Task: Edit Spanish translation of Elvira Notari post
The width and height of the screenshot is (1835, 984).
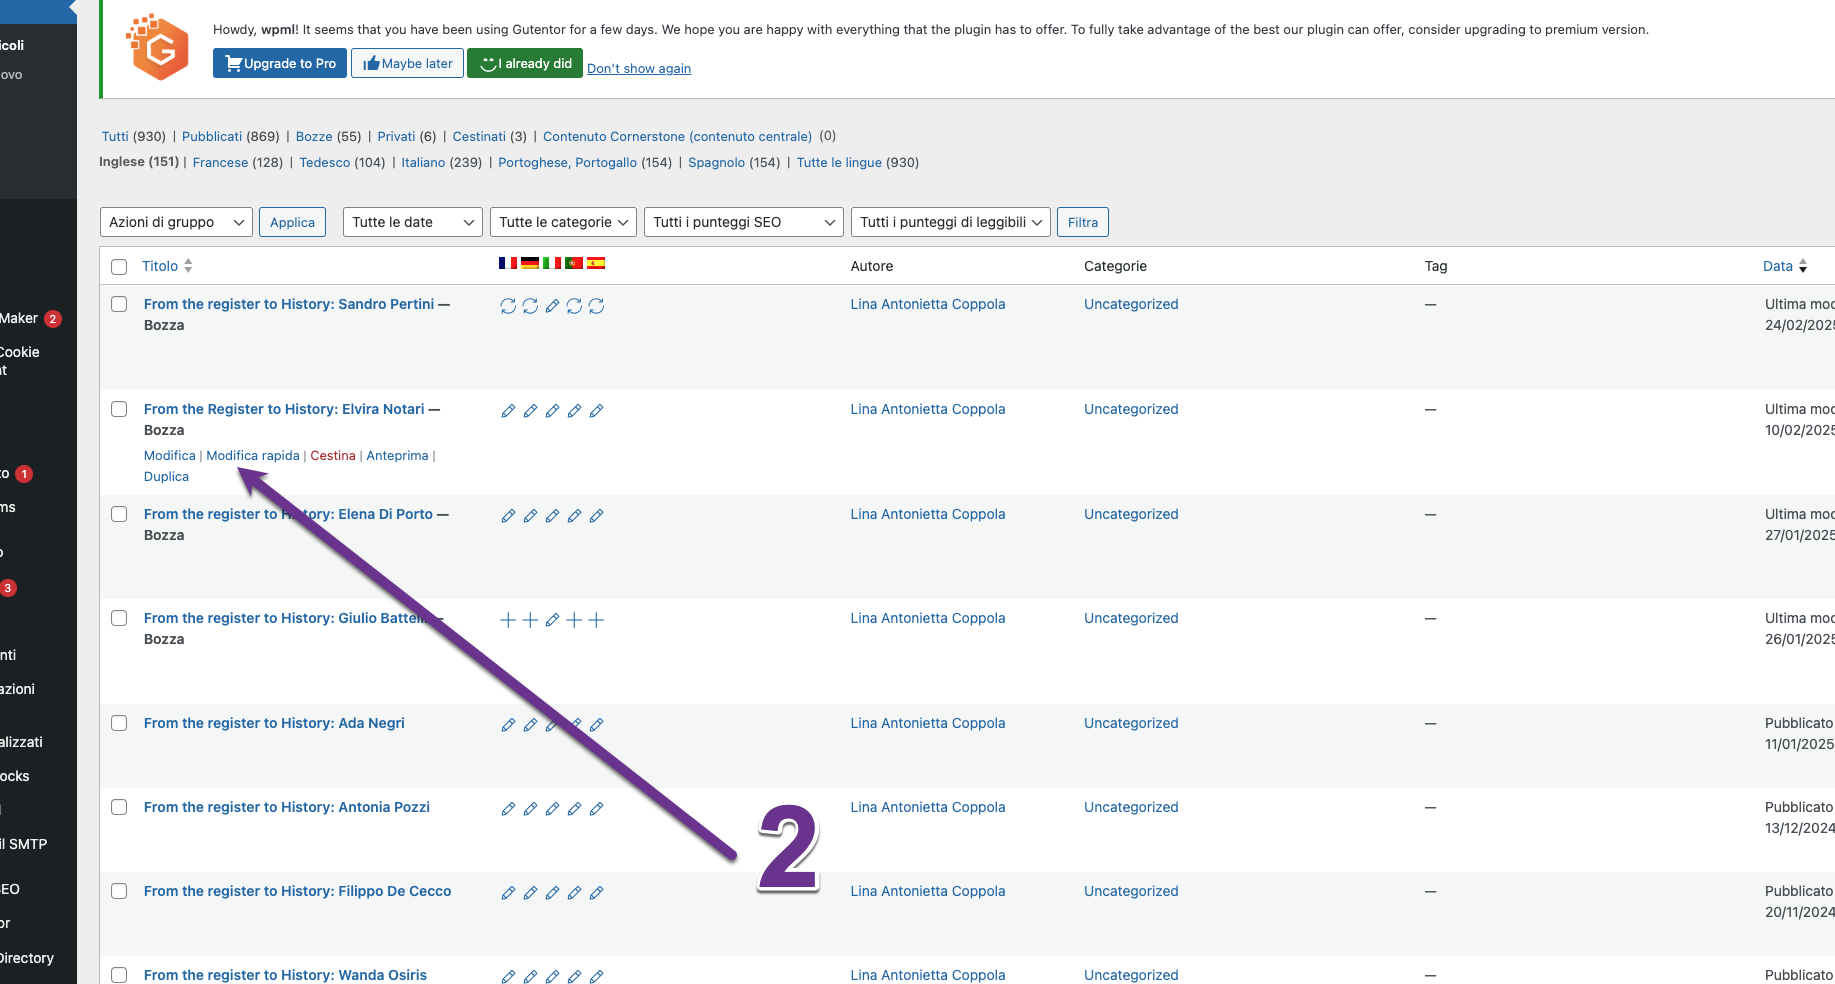Action: [x=596, y=411]
